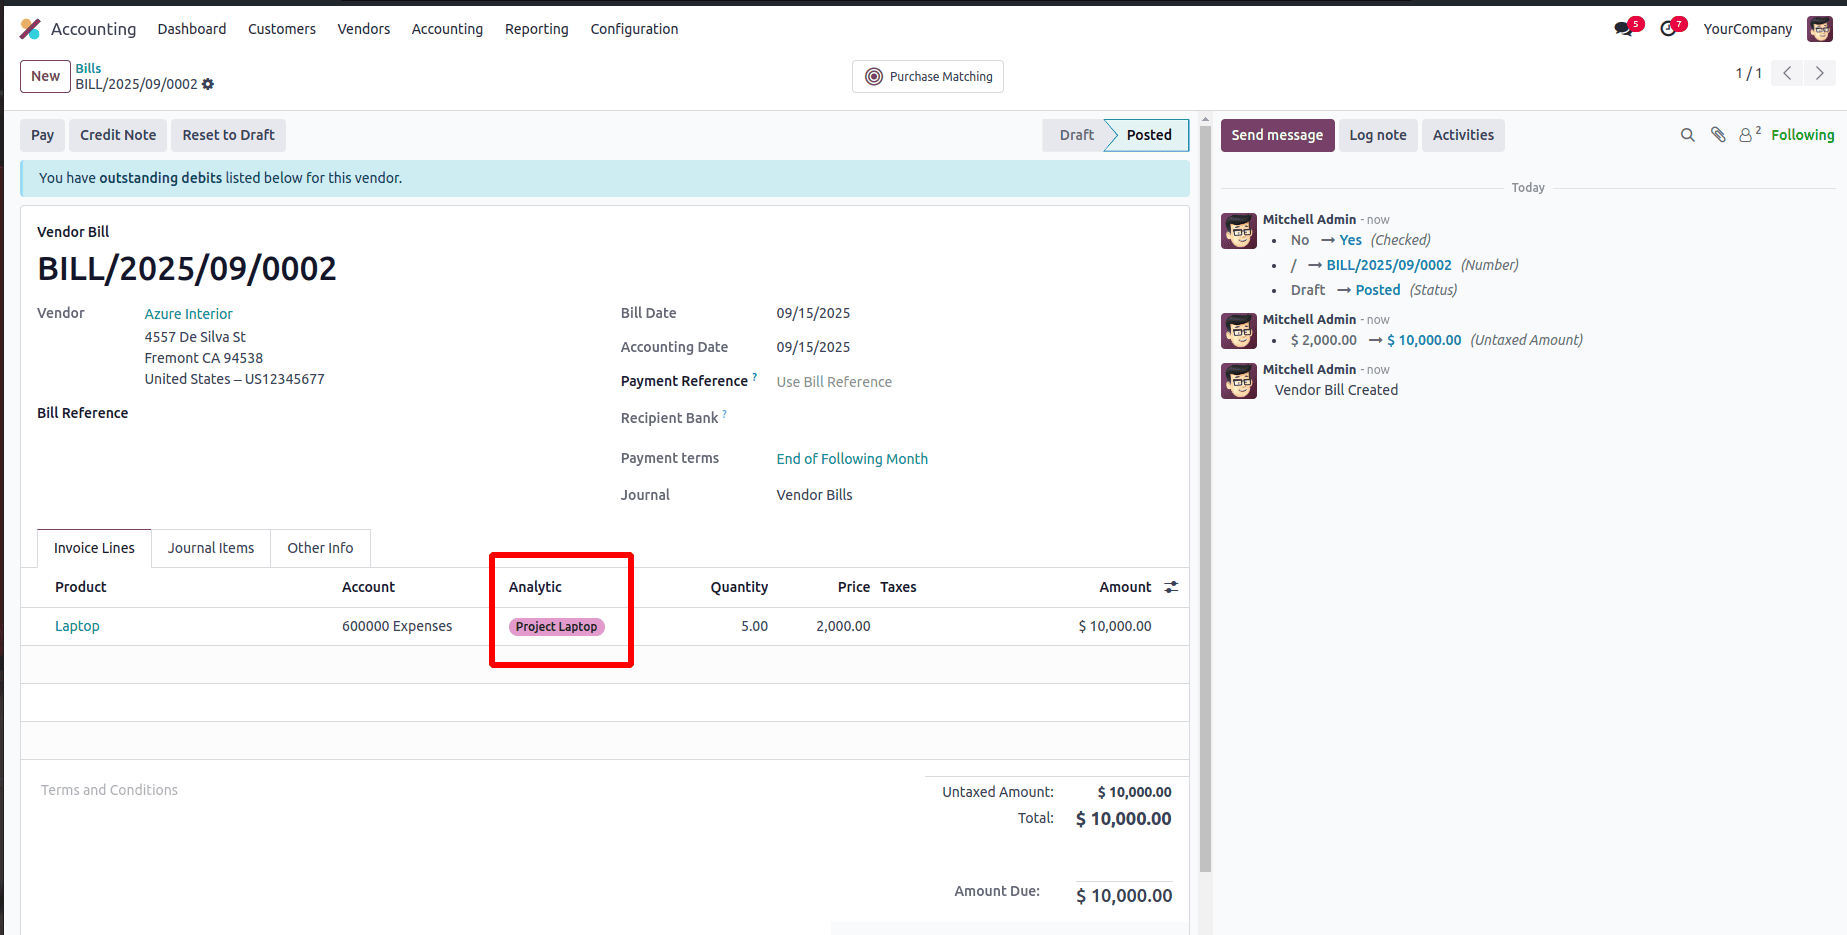Open the activities clock icon in navbar

[x=1668, y=29]
